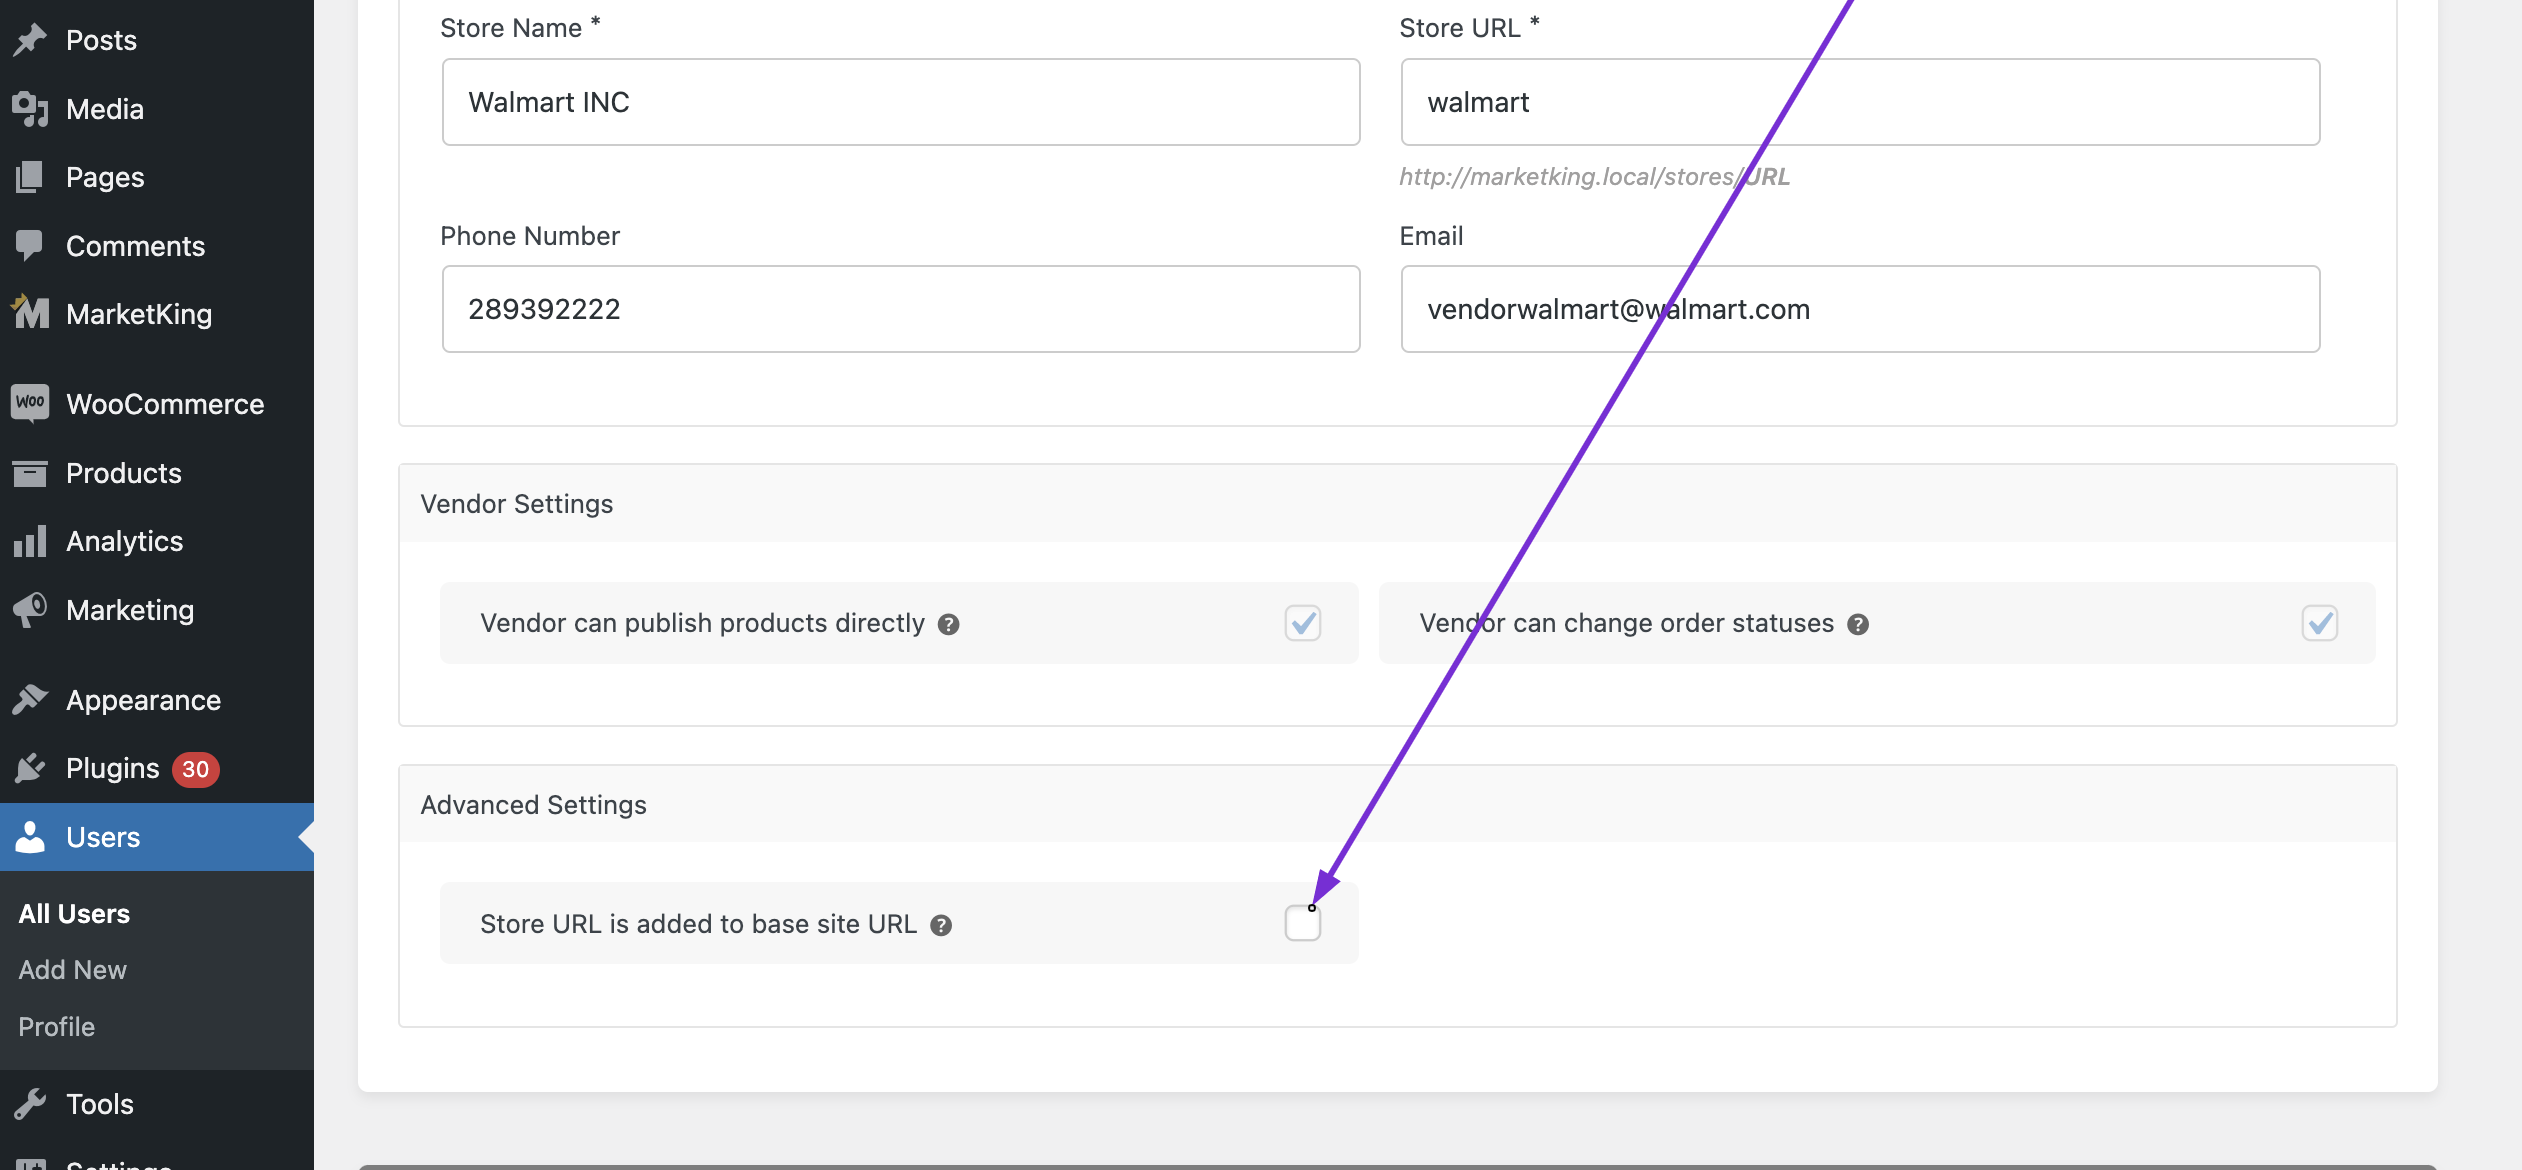
Task: Click help icon for Store URL base setting
Action: pos(941,925)
